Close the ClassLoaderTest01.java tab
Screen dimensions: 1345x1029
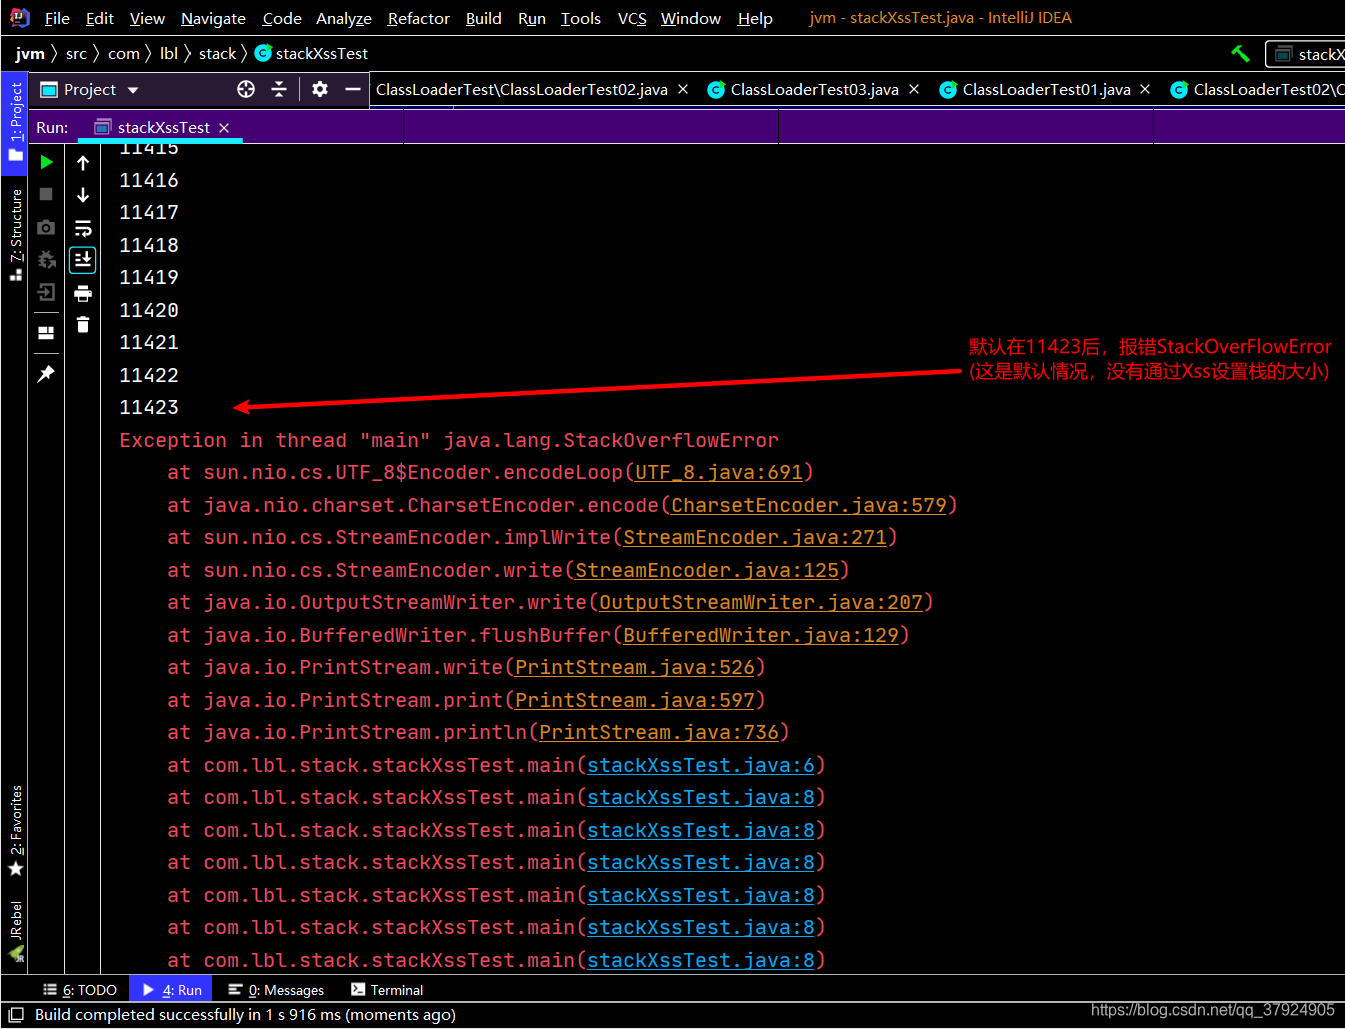click(x=1145, y=89)
